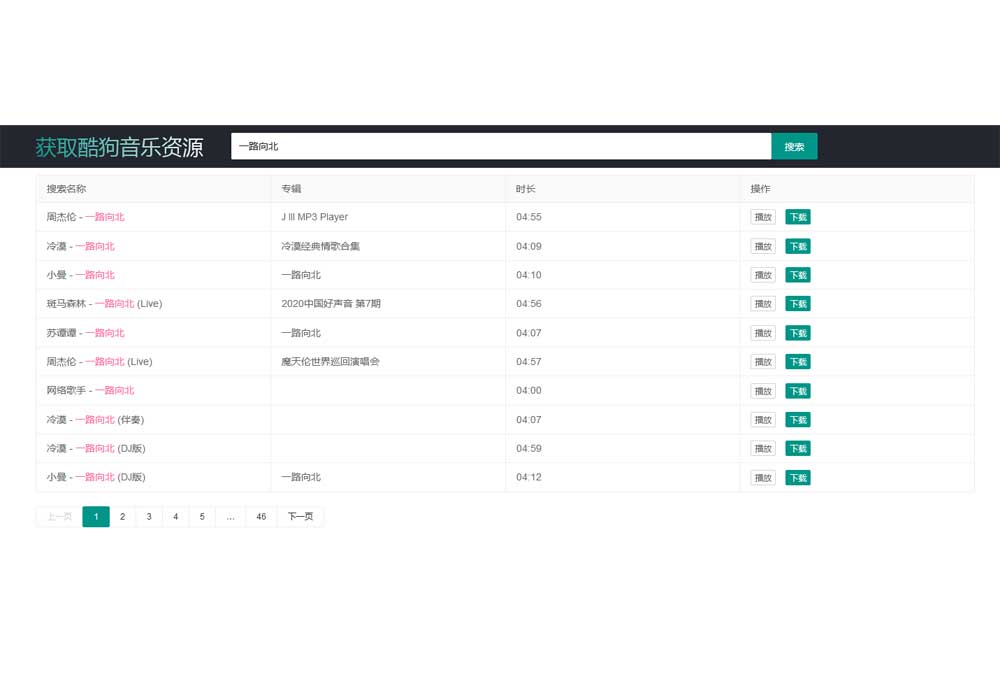Play the song from 冷漠经典情歌合集 album
Image resolution: width=1000 pixels, height=693 pixels.
click(763, 246)
